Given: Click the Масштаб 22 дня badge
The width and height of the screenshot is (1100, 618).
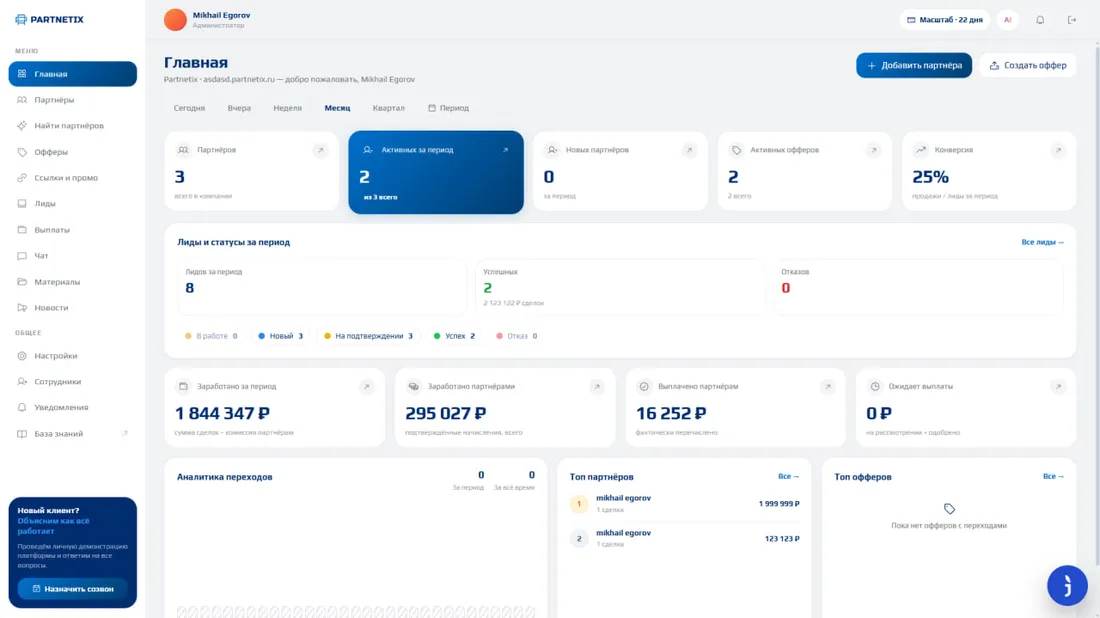Looking at the screenshot, I should pos(944,20).
